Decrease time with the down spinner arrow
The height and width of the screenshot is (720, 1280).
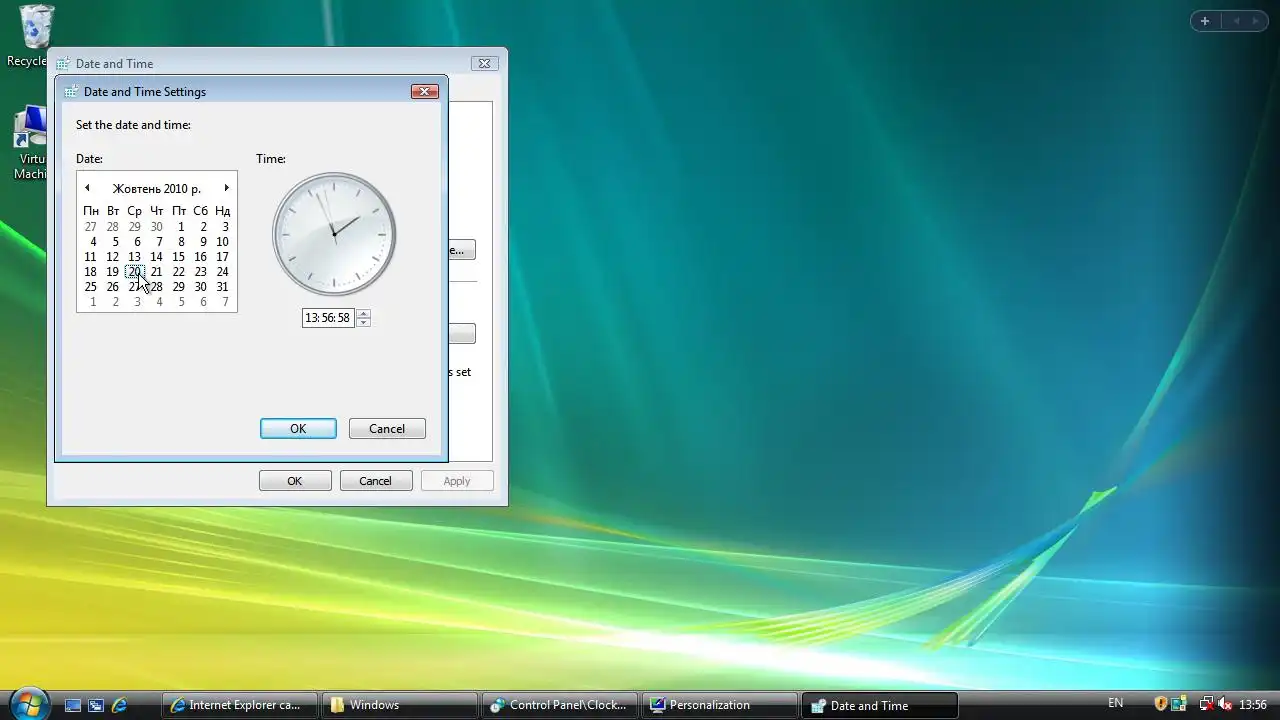[363, 322]
